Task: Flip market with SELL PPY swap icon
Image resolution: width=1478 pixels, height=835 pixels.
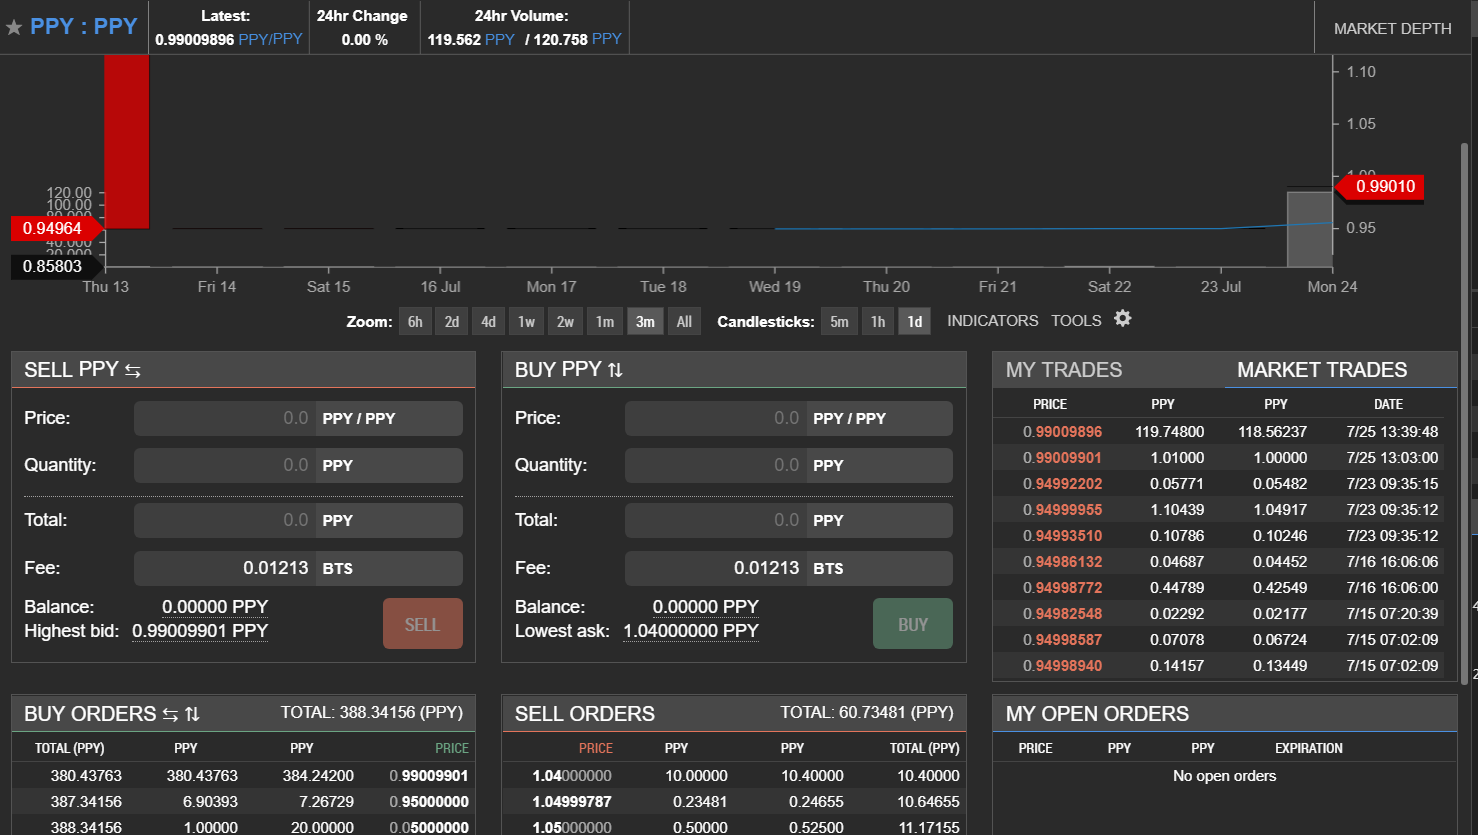Action: point(133,370)
